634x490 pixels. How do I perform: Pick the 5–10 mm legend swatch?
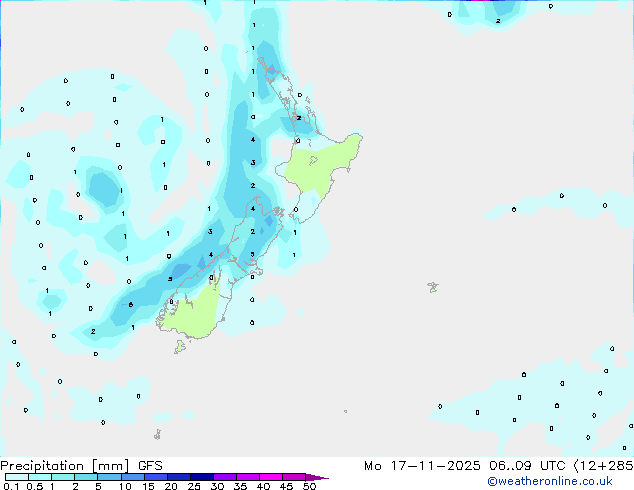click(109, 477)
